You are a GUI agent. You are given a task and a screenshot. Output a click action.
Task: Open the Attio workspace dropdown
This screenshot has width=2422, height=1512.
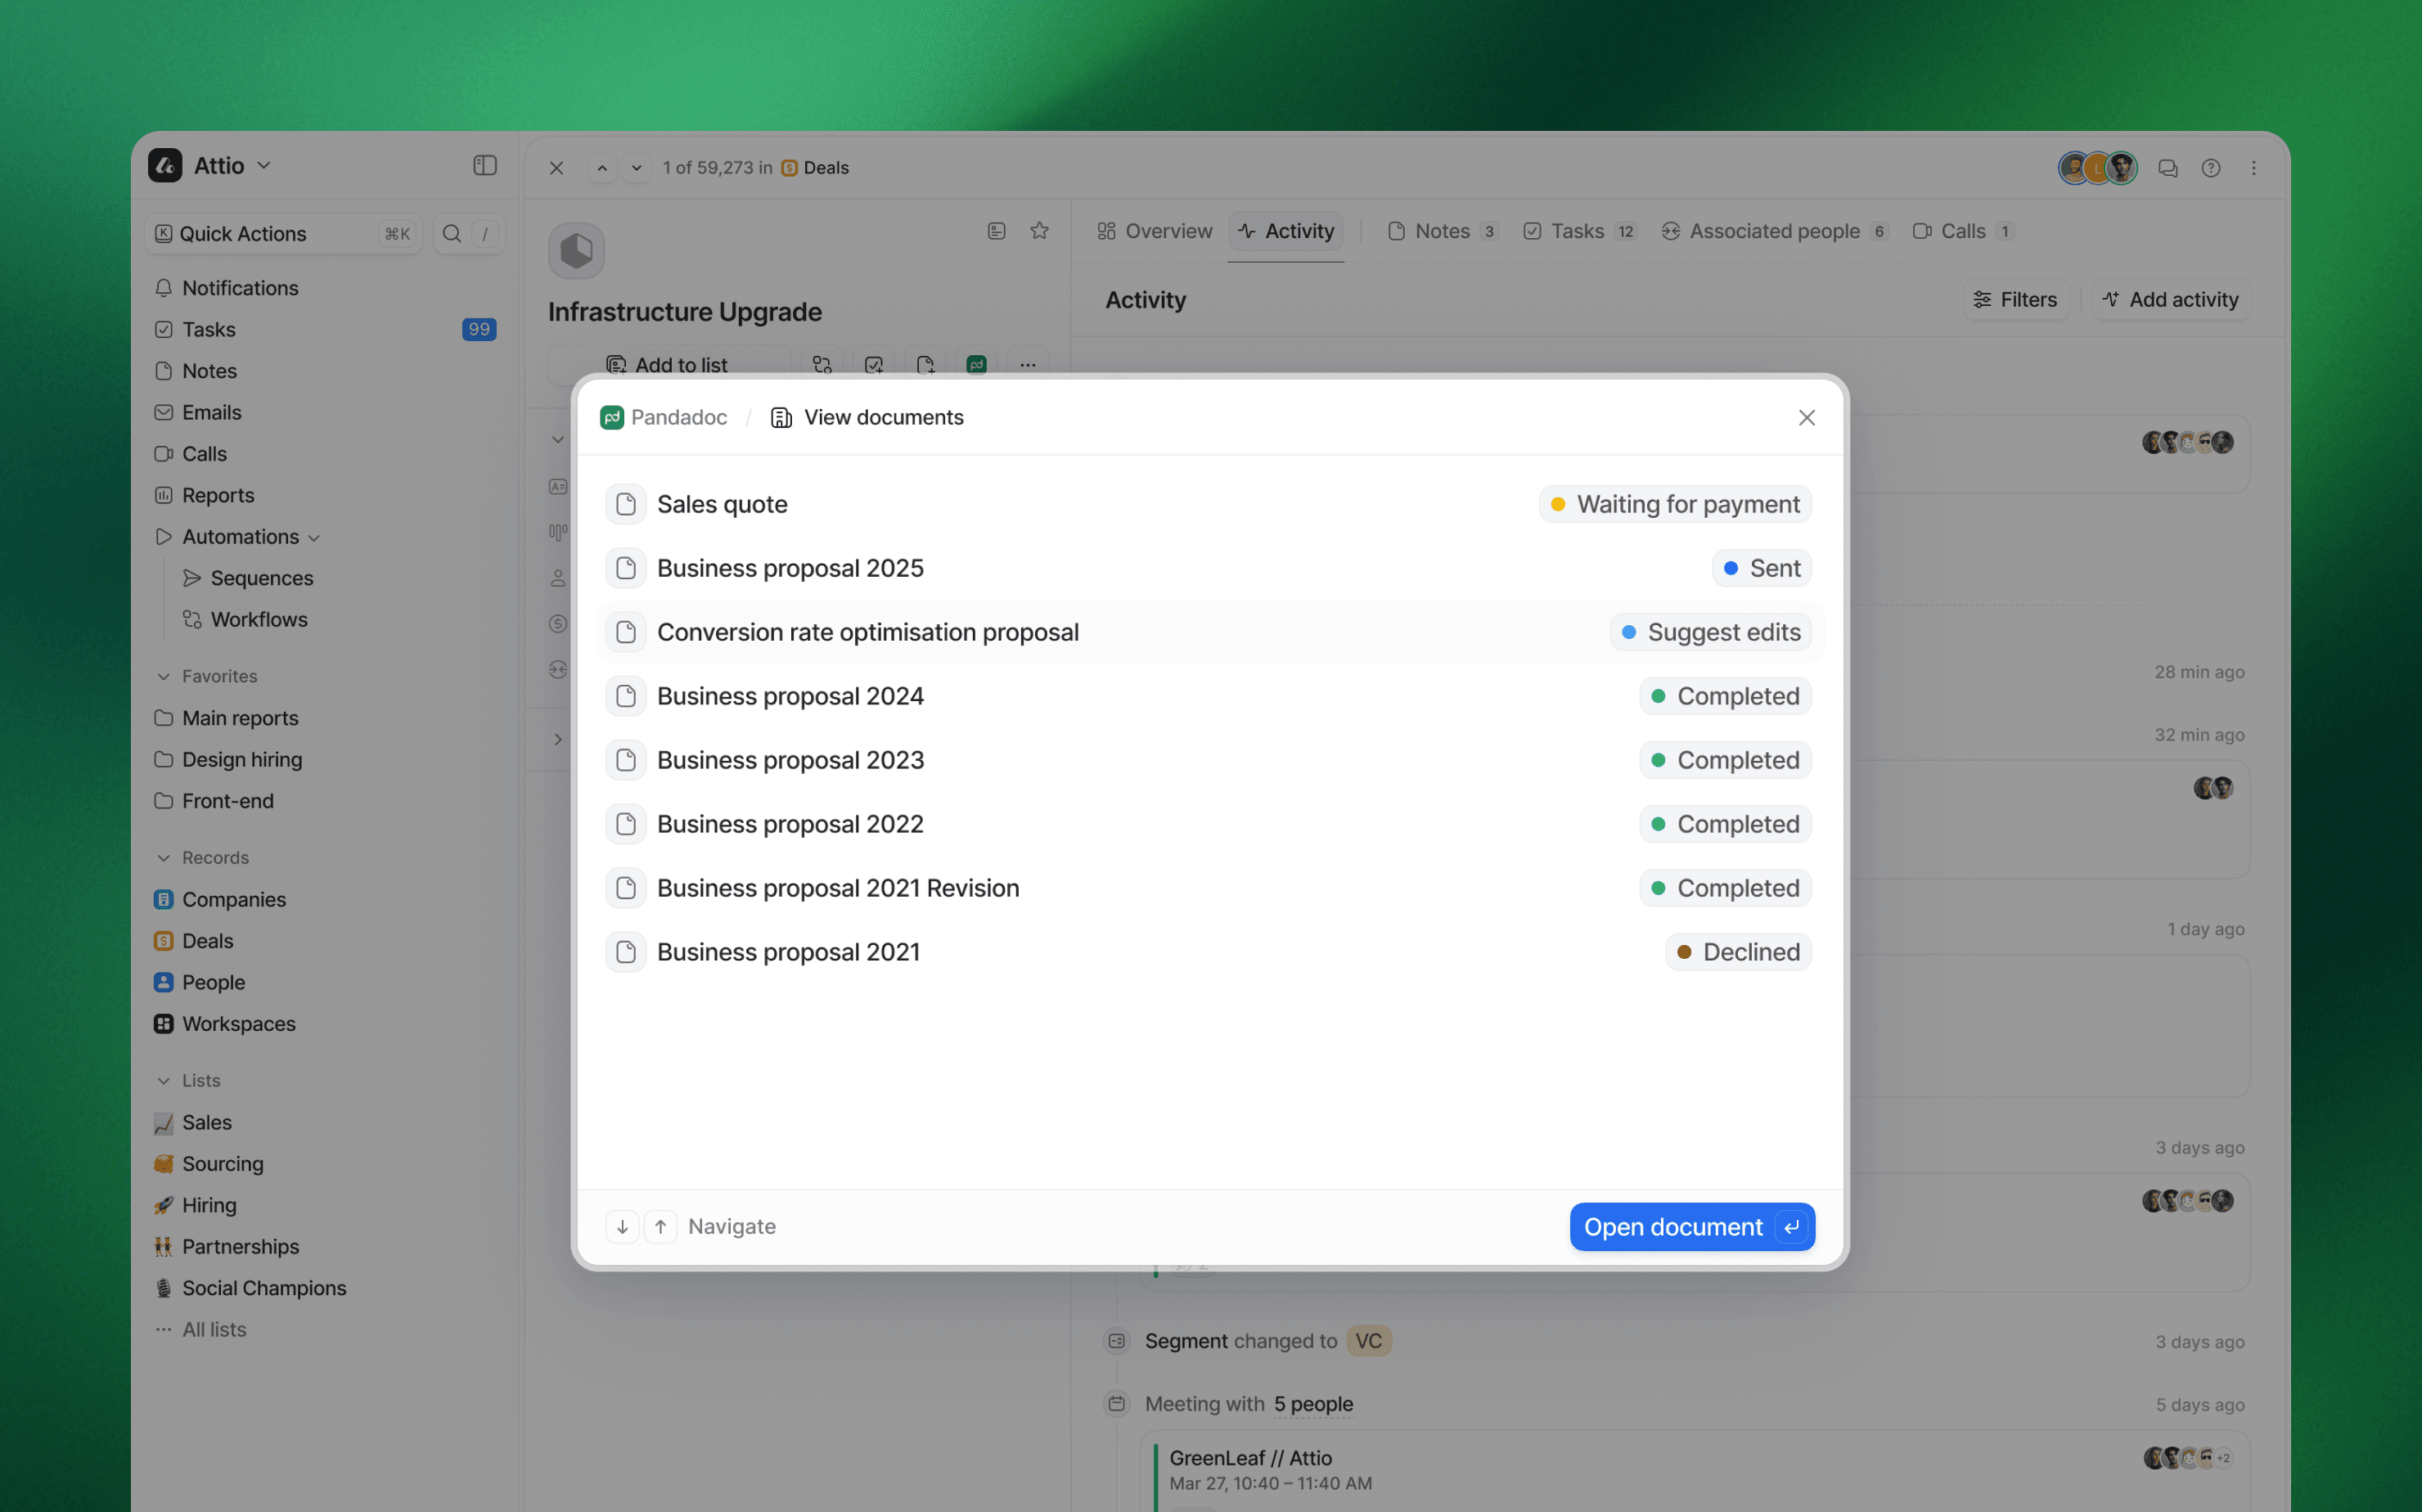tap(232, 165)
